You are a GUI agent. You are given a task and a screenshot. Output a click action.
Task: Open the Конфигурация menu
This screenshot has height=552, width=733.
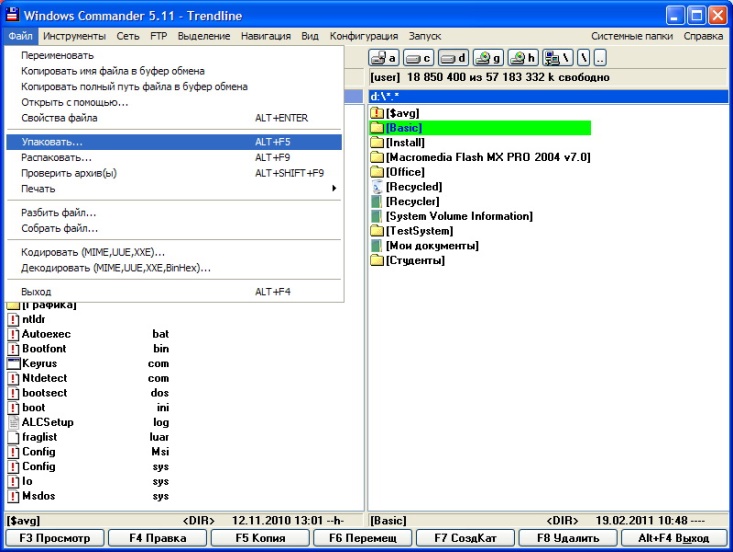(364, 36)
